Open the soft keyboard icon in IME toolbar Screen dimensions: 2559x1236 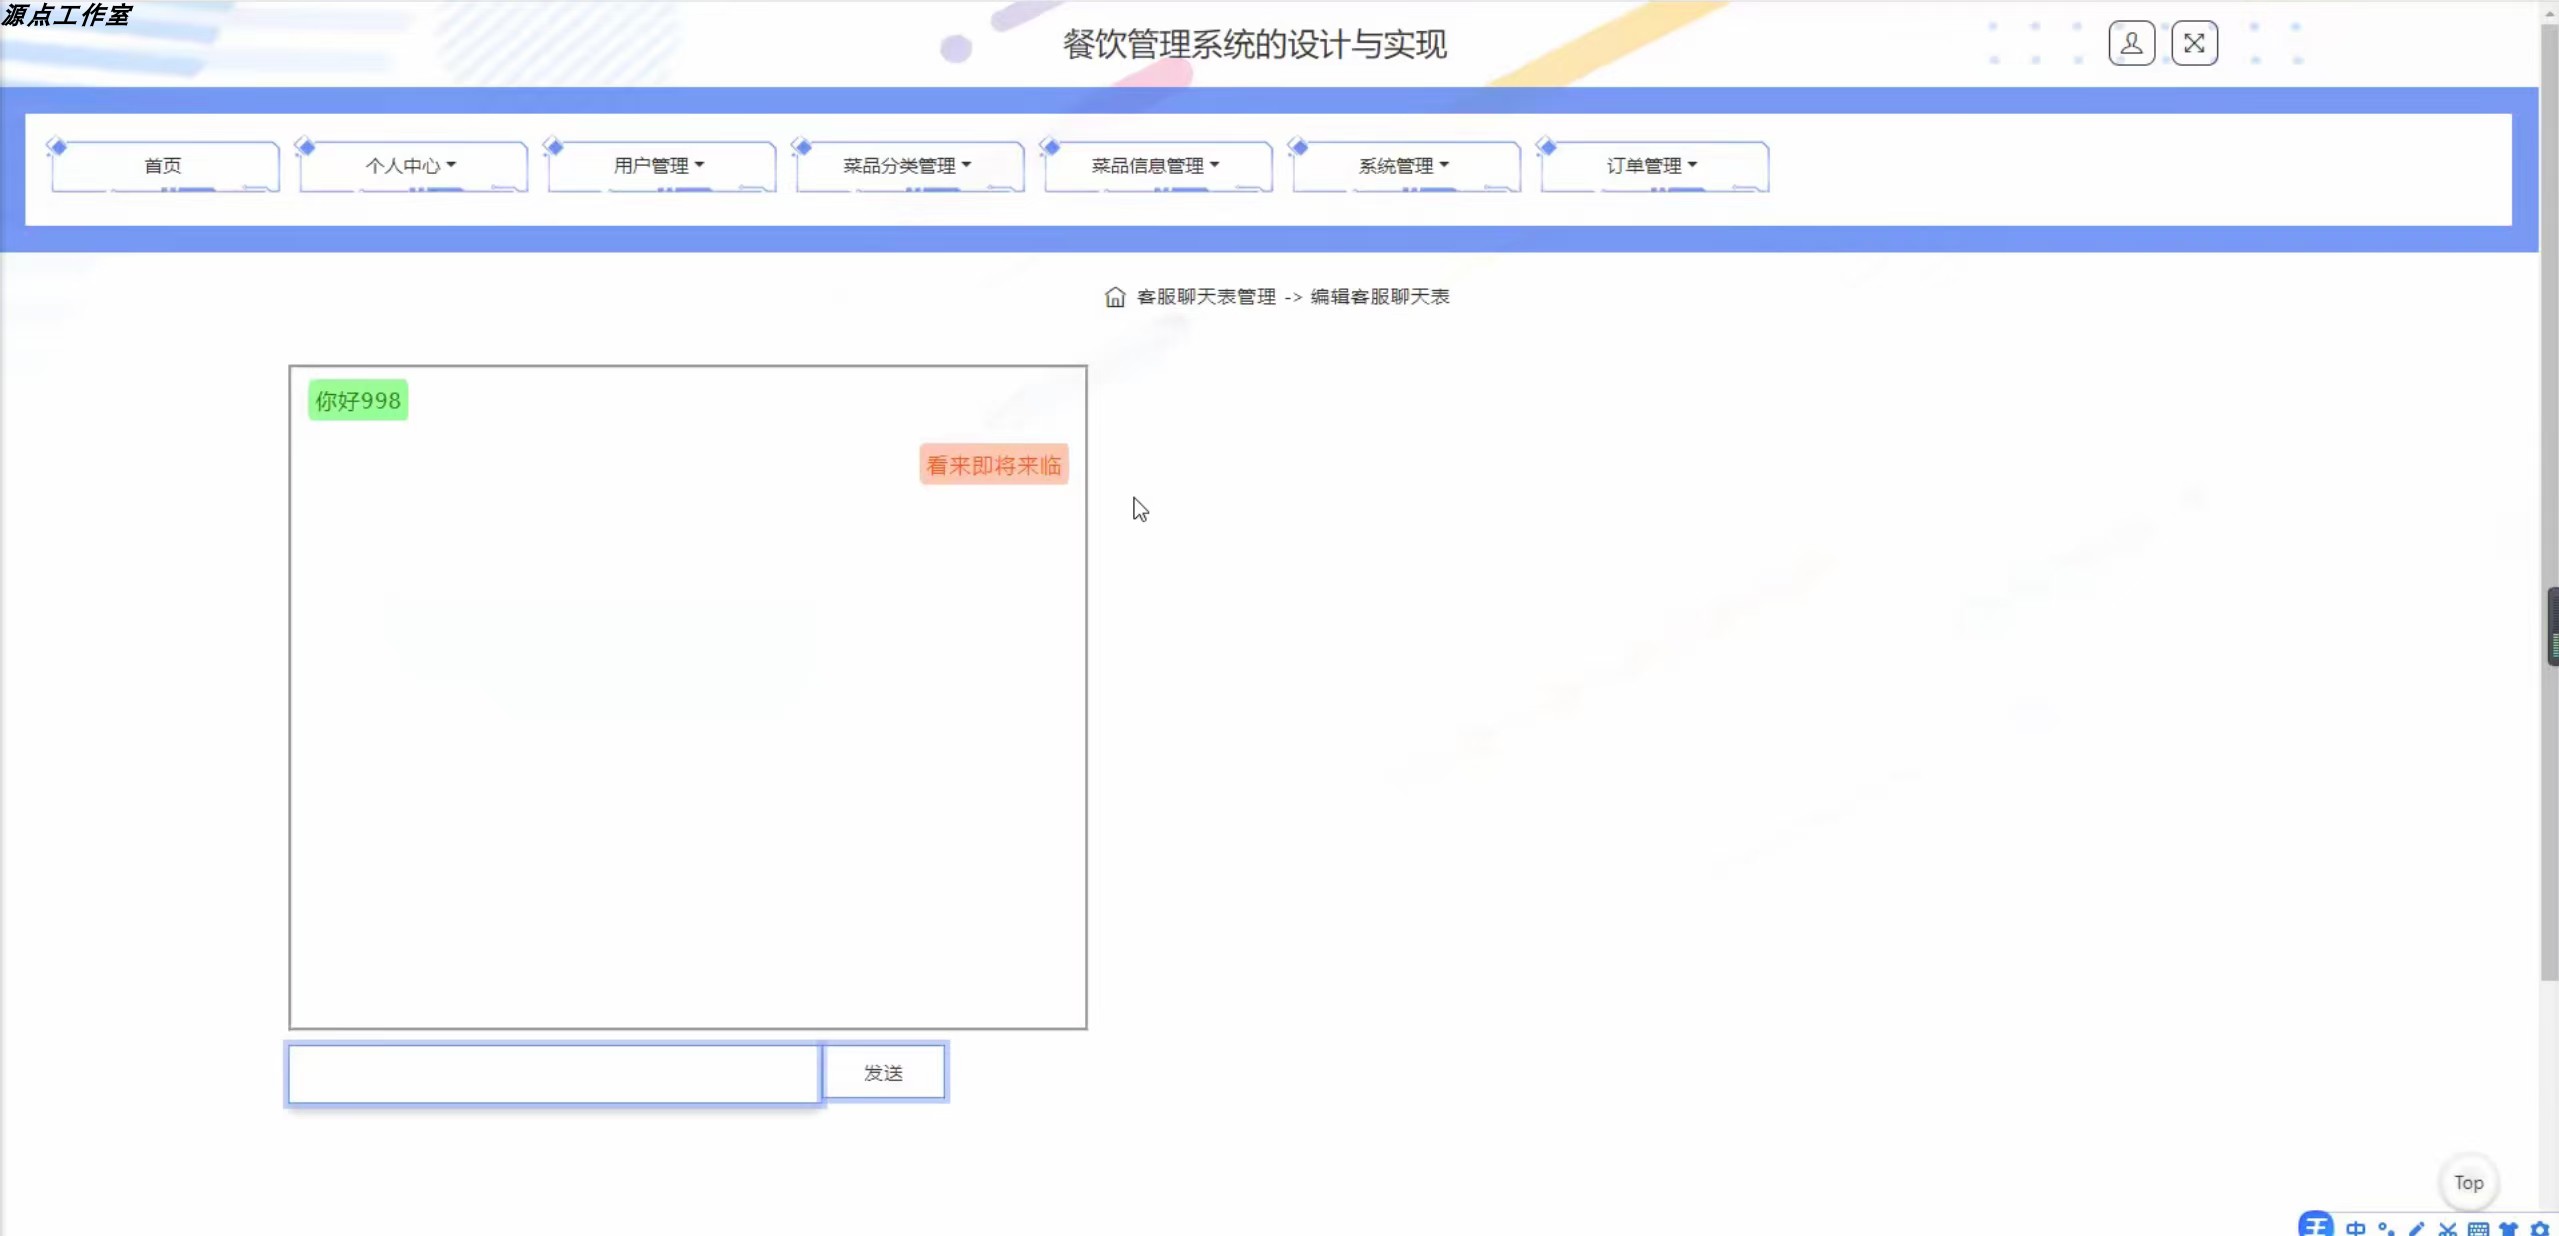[x=2478, y=1228]
